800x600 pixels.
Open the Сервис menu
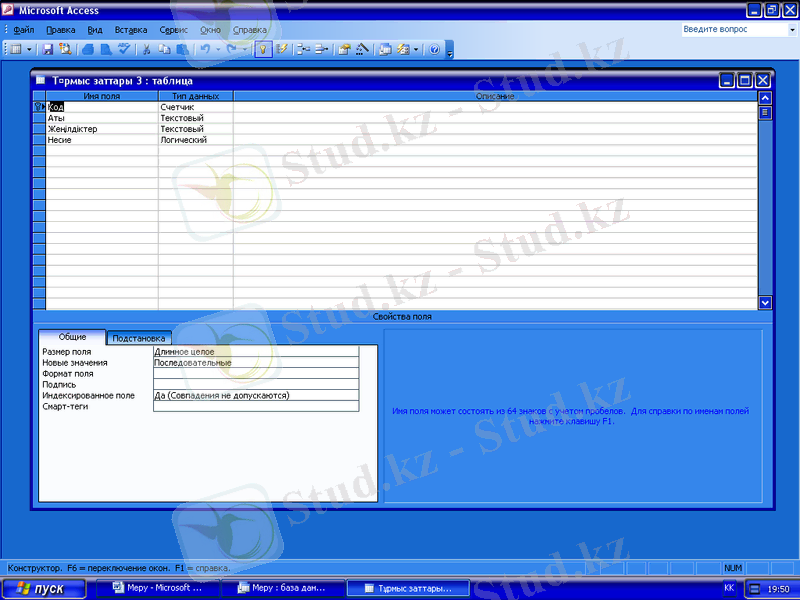(x=173, y=30)
